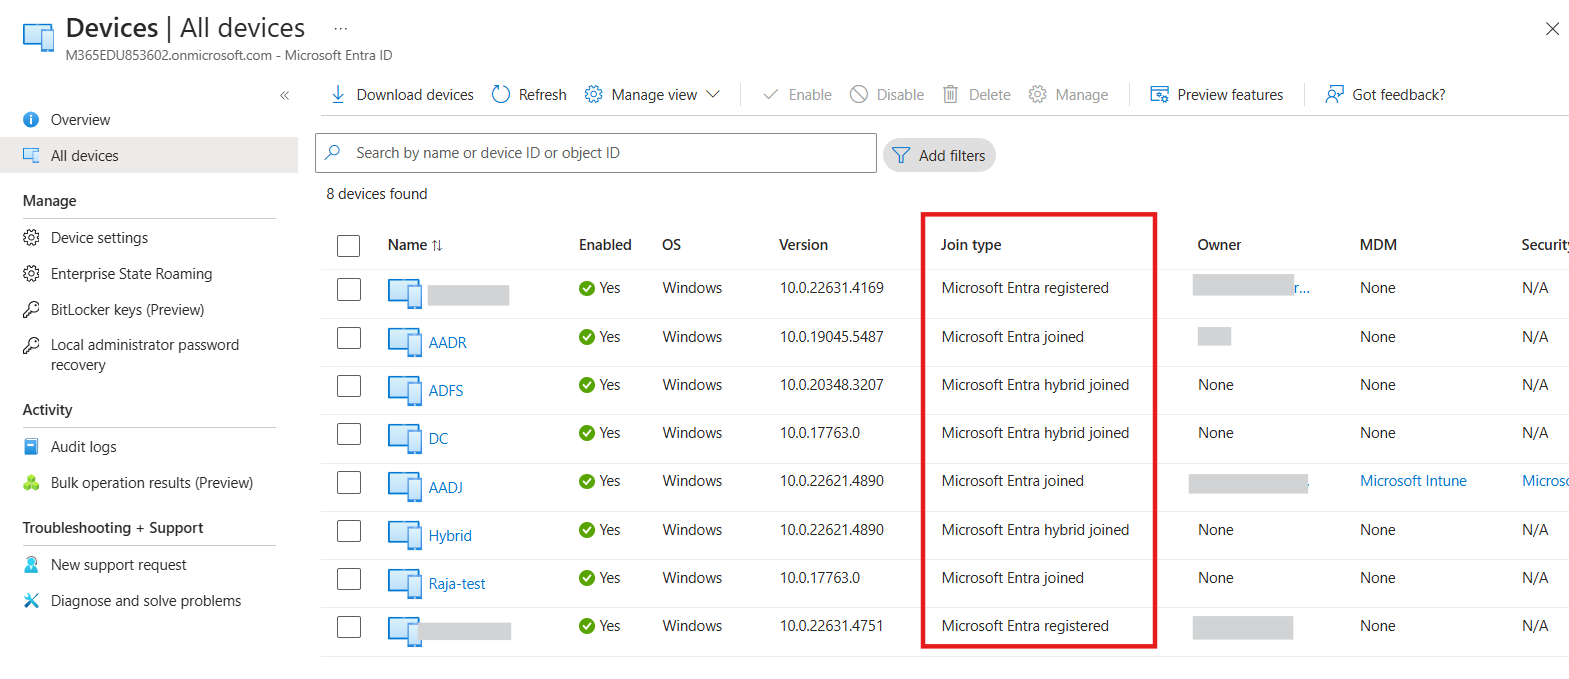Close the All devices blade
This screenshot has width=1569, height=679.
point(1552,29)
